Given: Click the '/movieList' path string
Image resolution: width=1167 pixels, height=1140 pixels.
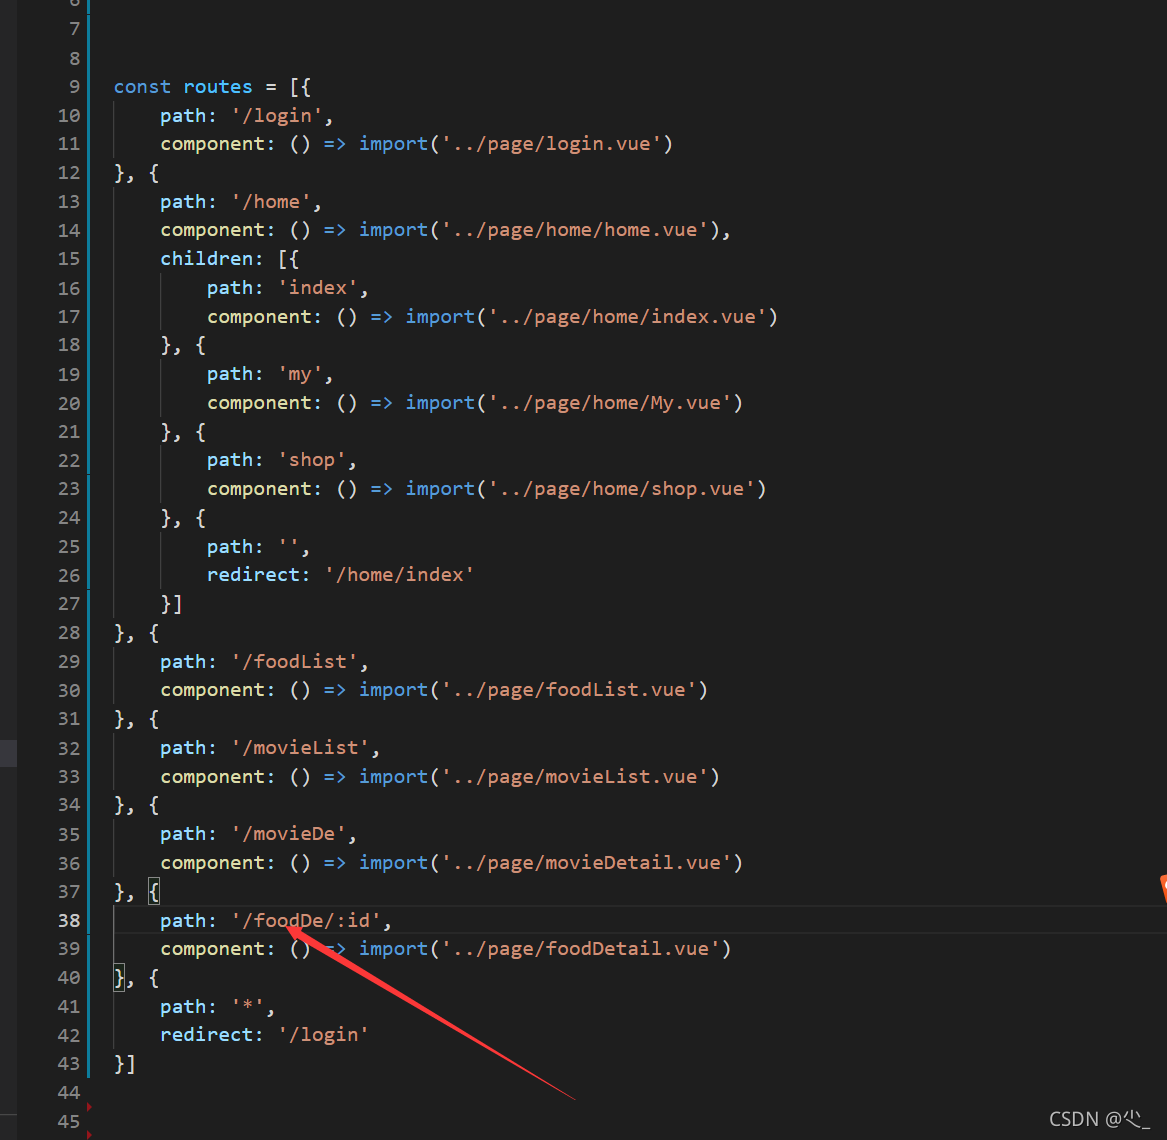Looking at the screenshot, I should point(300,748).
